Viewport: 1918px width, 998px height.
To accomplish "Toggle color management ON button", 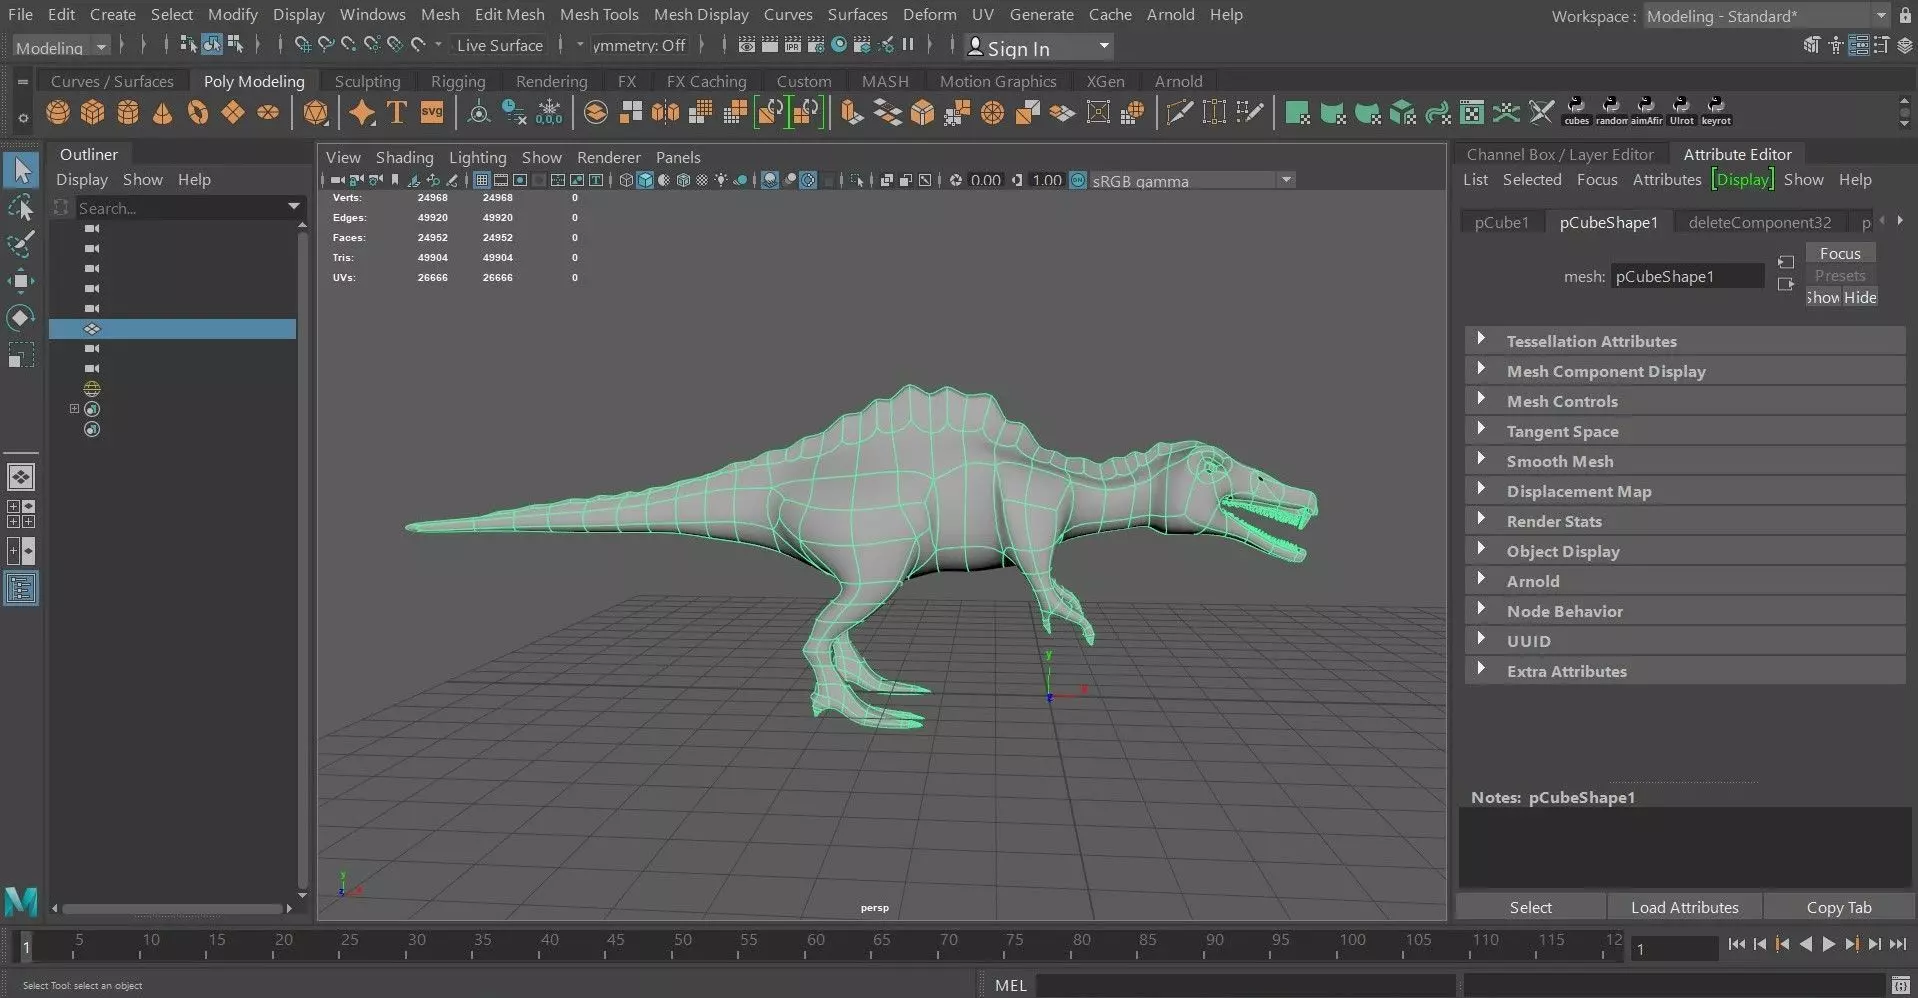I will pos(1078,181).
